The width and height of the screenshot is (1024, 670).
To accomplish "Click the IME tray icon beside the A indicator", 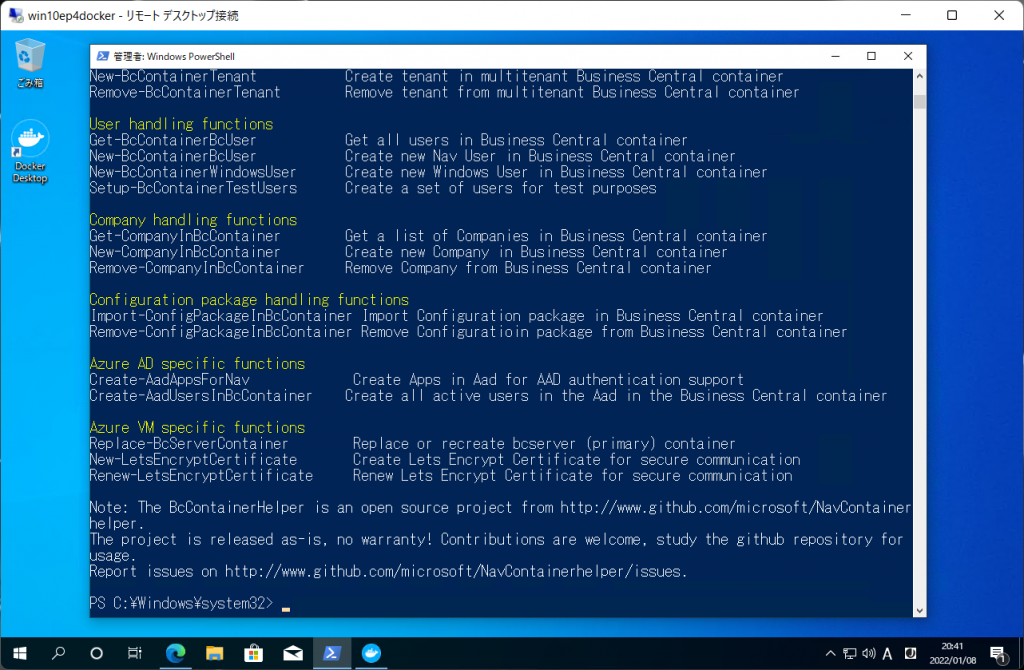I will pyautogui.click(x=910, y=653).
